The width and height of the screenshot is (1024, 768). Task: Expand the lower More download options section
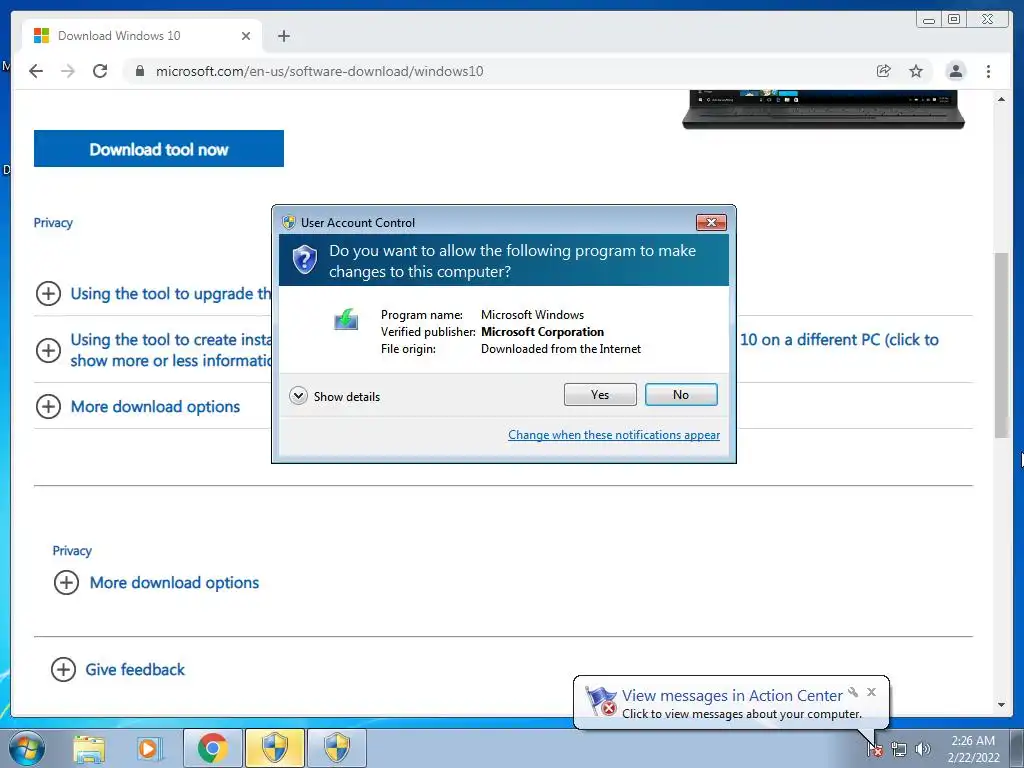point(67,583)
